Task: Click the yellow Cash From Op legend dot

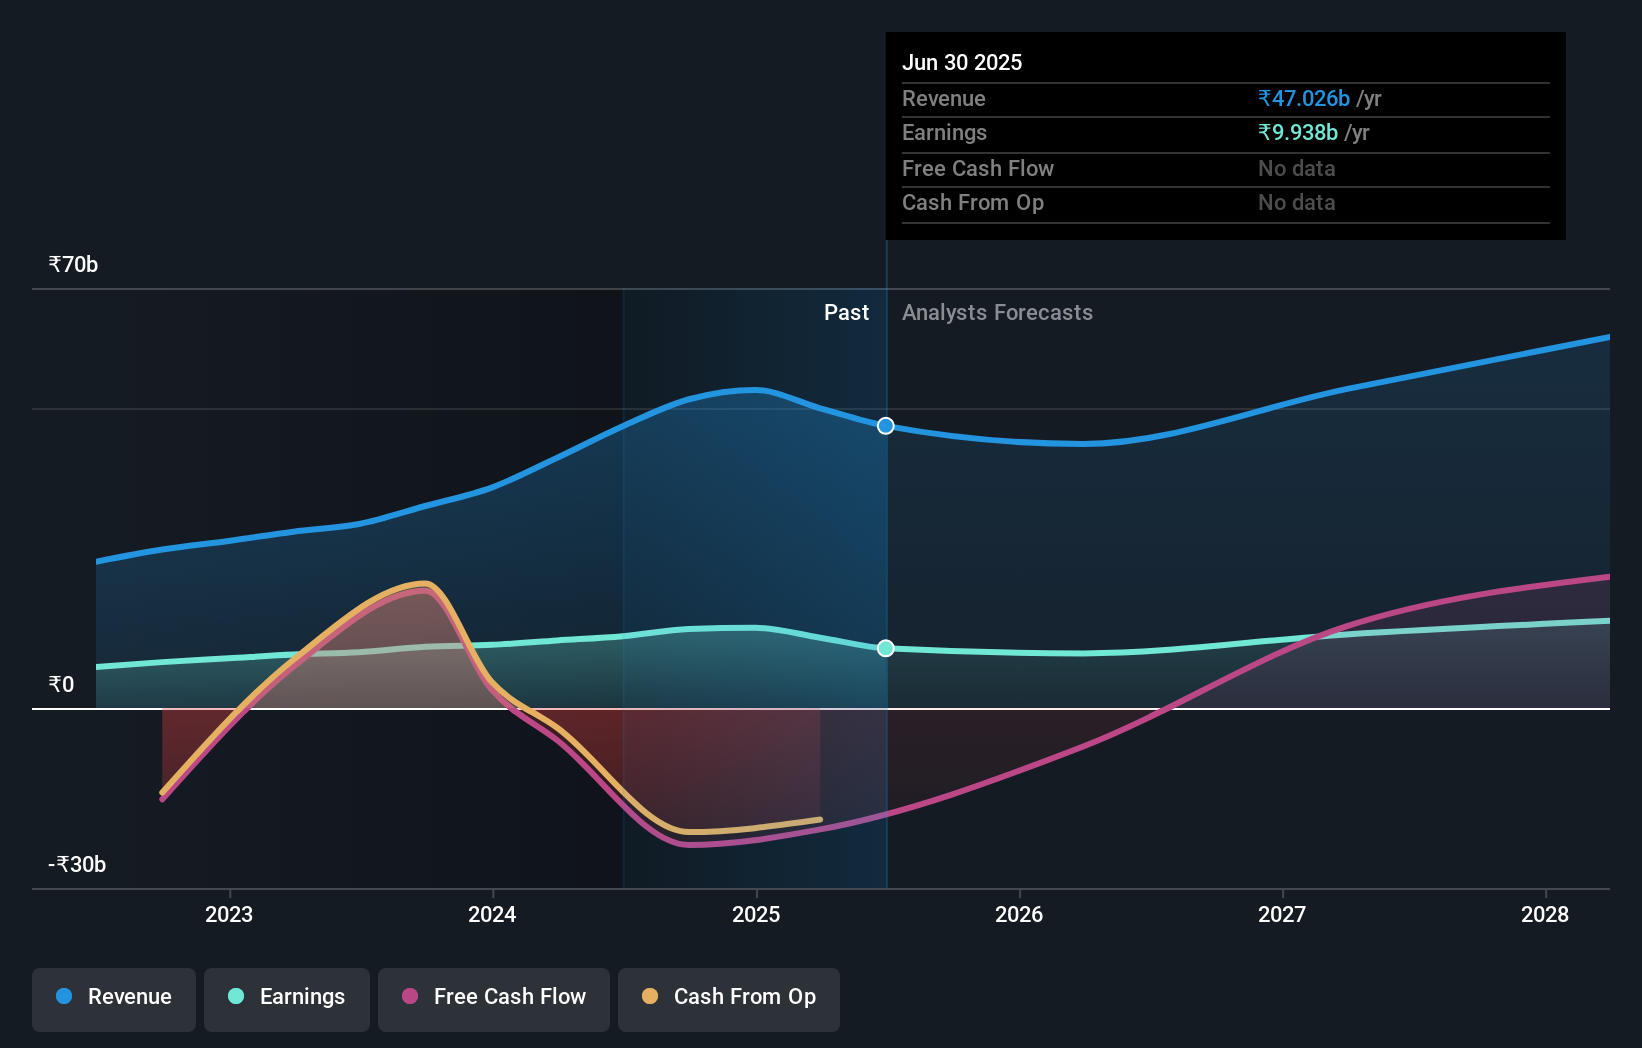Action: (650, 997)
